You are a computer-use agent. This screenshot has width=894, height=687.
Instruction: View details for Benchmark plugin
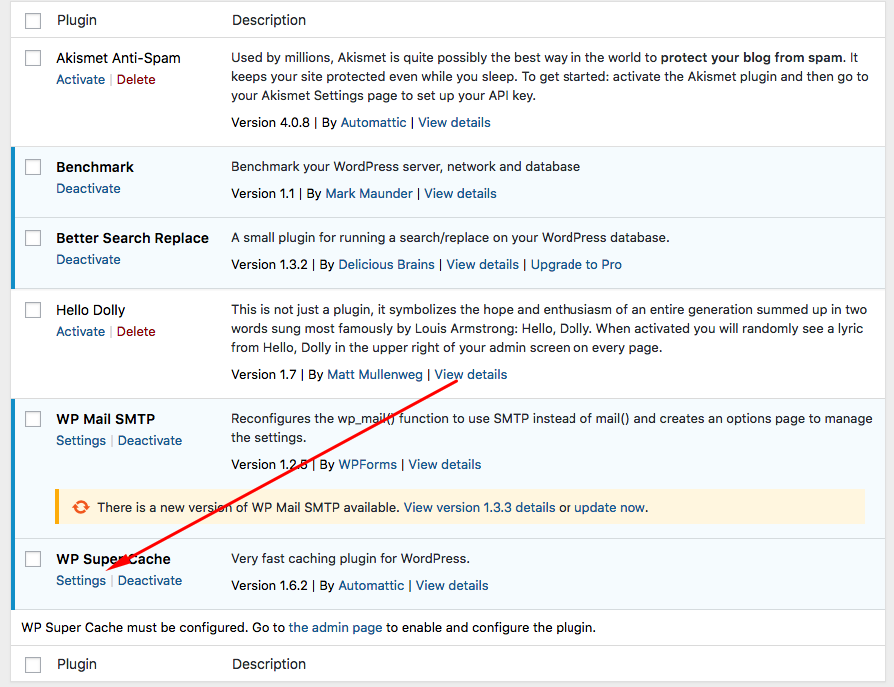[460, 194]
